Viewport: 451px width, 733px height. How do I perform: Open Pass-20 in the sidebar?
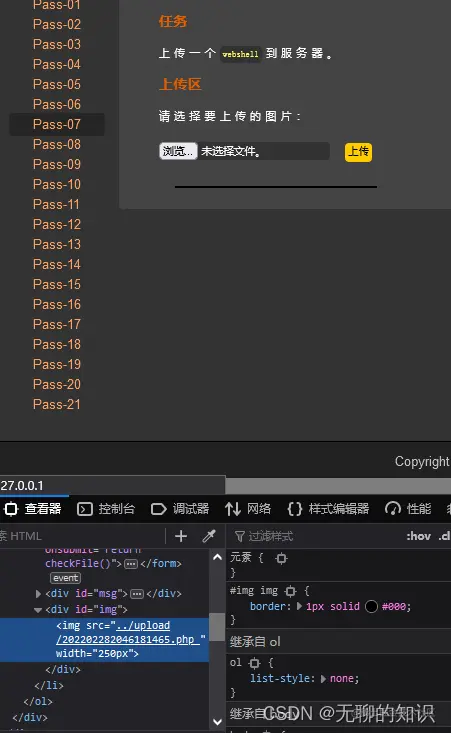[x=57, y=385]
